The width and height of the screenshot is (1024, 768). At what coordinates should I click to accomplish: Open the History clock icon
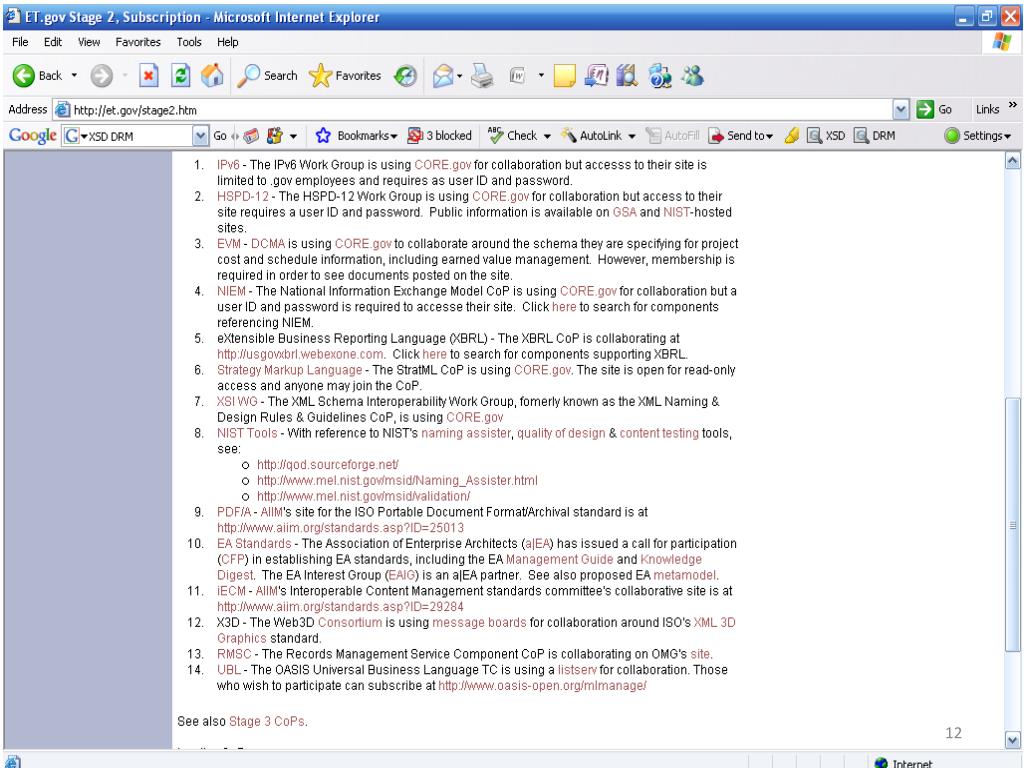(406, 76)
